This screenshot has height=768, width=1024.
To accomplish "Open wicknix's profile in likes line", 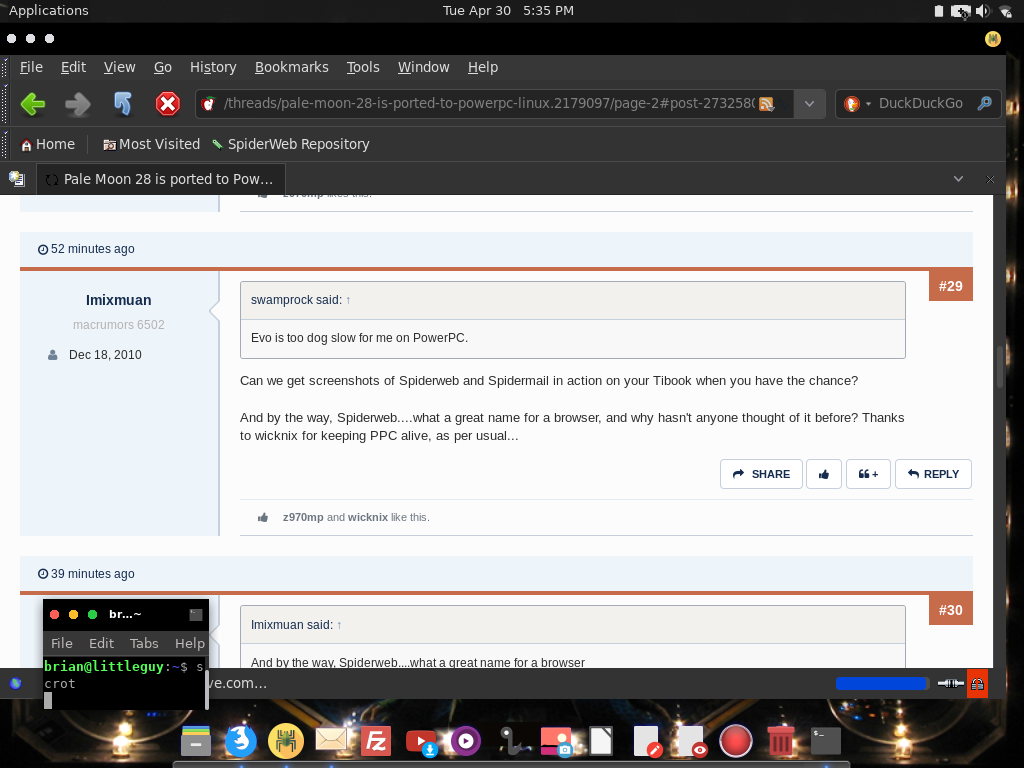I will (368, 517).
